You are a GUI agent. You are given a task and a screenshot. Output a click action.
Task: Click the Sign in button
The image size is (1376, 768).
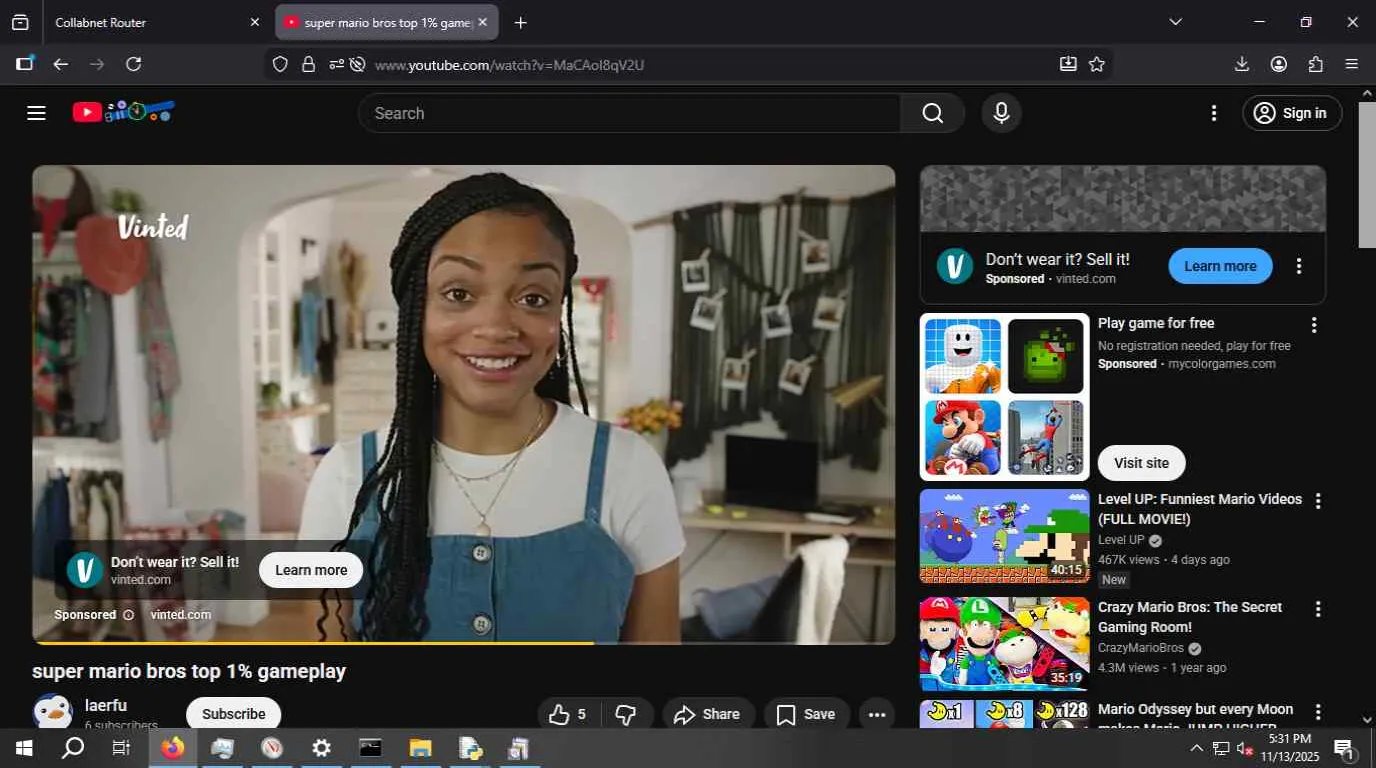pyautogui.click(x=1292, y=113)
